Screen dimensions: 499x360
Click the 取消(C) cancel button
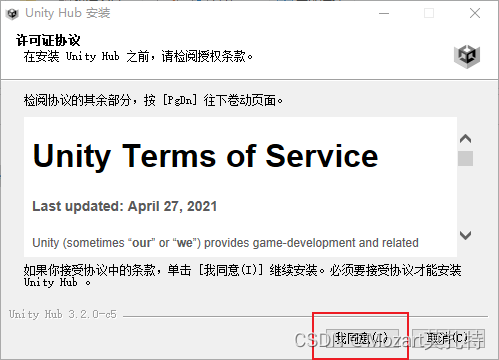[448, 339]
